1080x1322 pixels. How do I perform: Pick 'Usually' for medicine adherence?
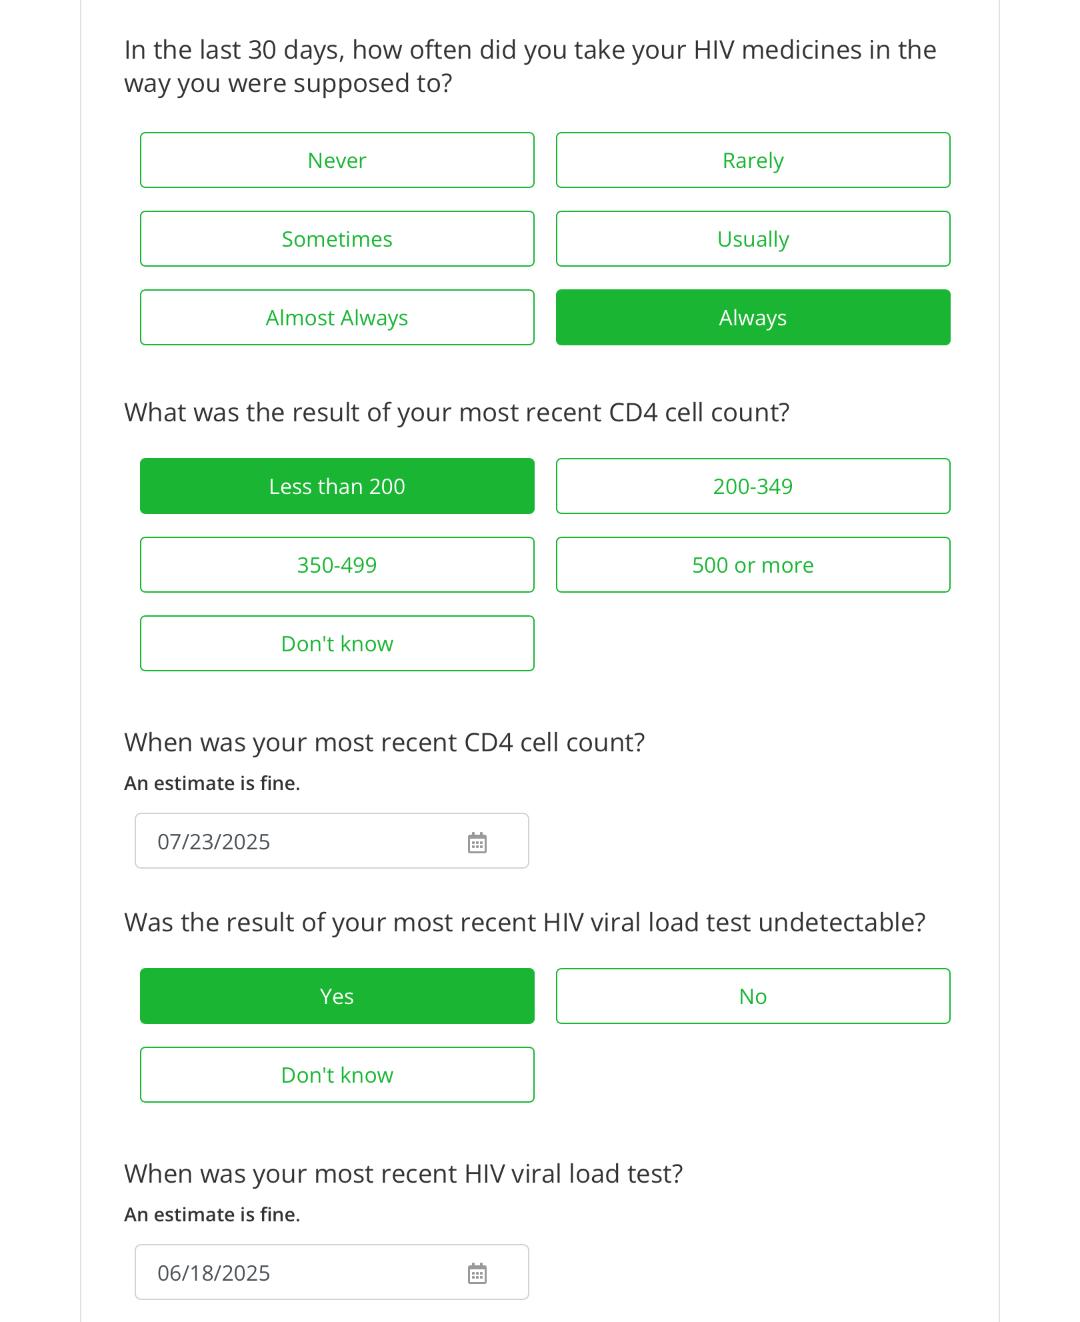(x=753, y=239)
